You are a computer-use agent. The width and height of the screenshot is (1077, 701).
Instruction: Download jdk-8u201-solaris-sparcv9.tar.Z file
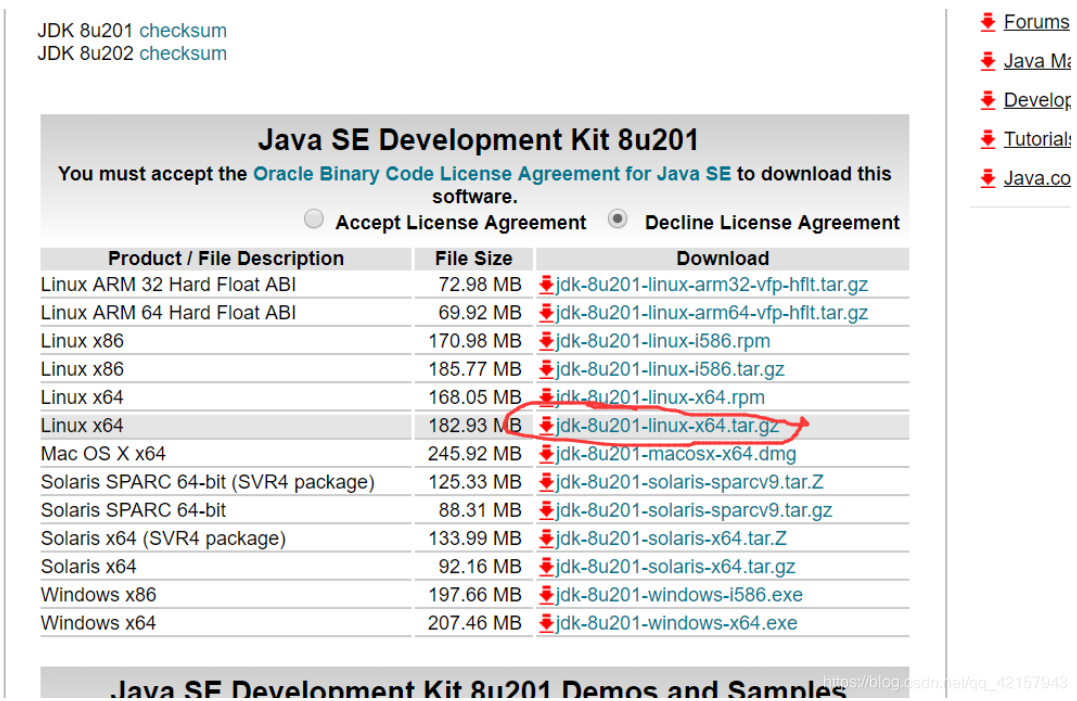coord(690,481)
